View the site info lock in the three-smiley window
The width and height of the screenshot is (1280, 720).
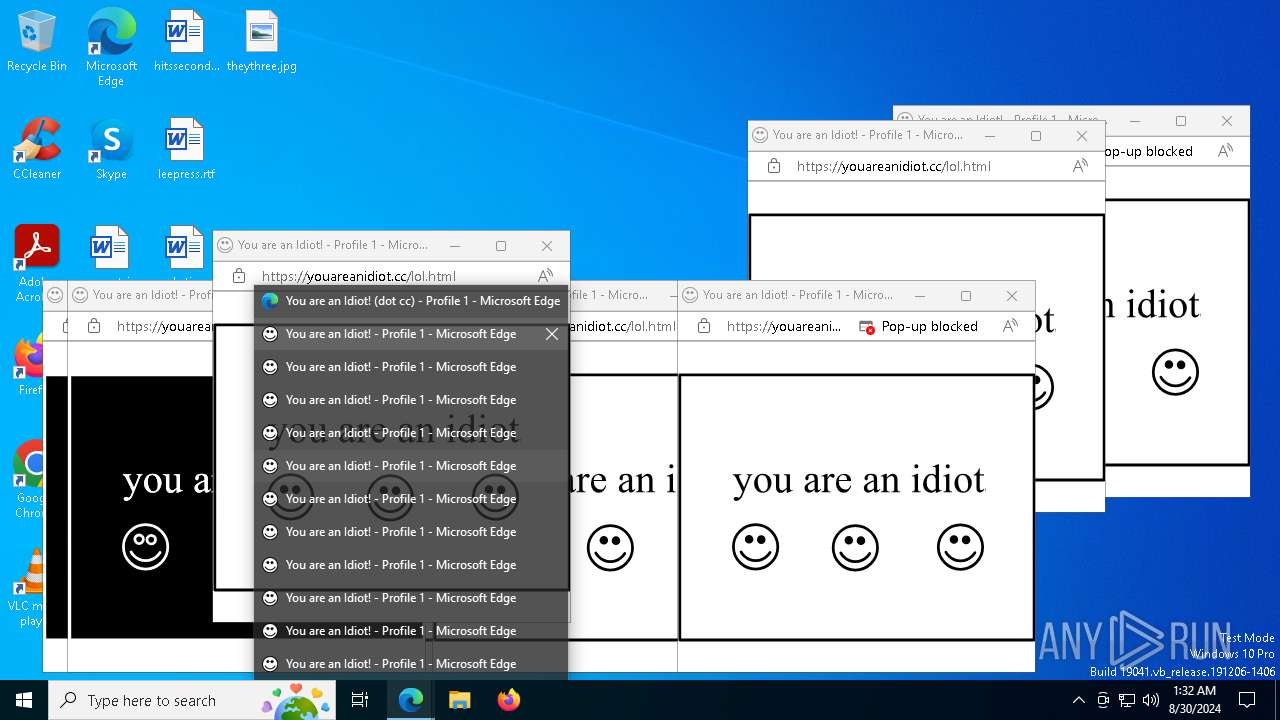click(x=704, y=326)
